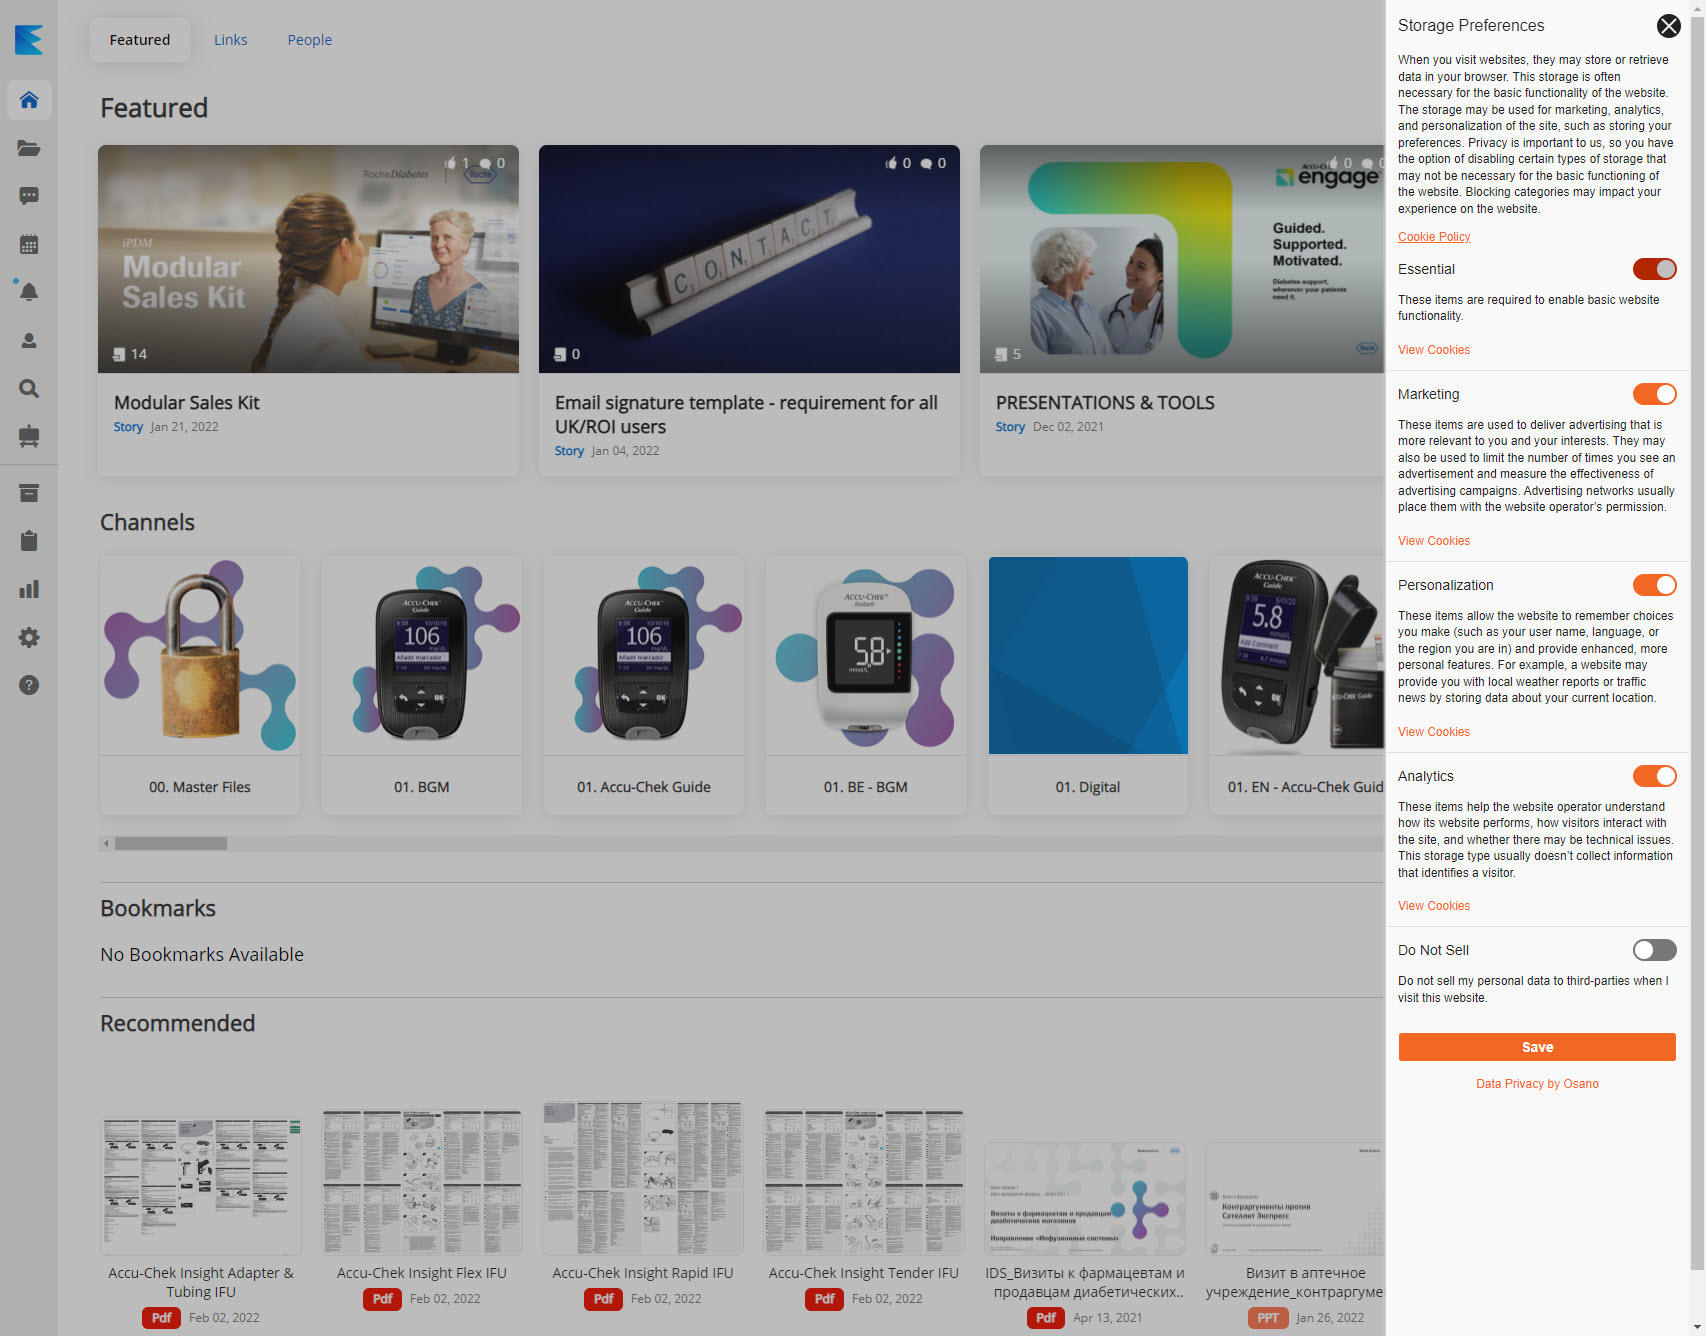
Task: Expand View Cookies under Personalization
Action: tap(1434, 732)
